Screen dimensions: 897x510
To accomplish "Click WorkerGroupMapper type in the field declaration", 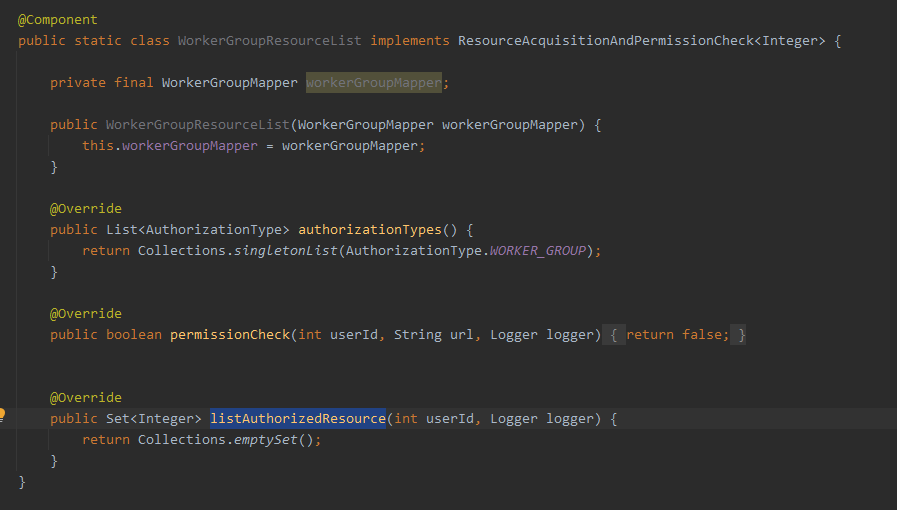I will click(x=229, y=83).
